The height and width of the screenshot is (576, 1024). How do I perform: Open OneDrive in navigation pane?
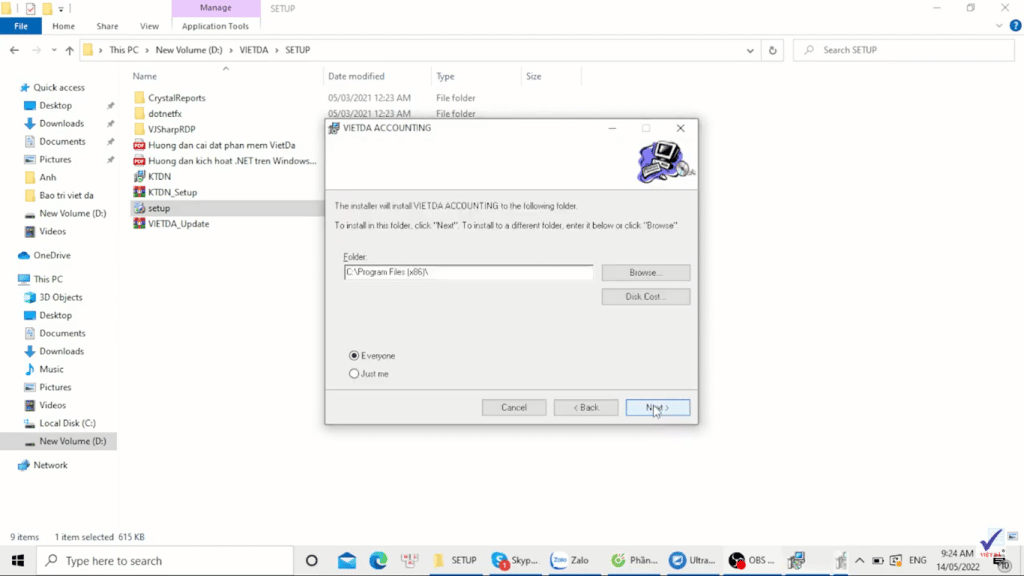click(x=52, y=255)
